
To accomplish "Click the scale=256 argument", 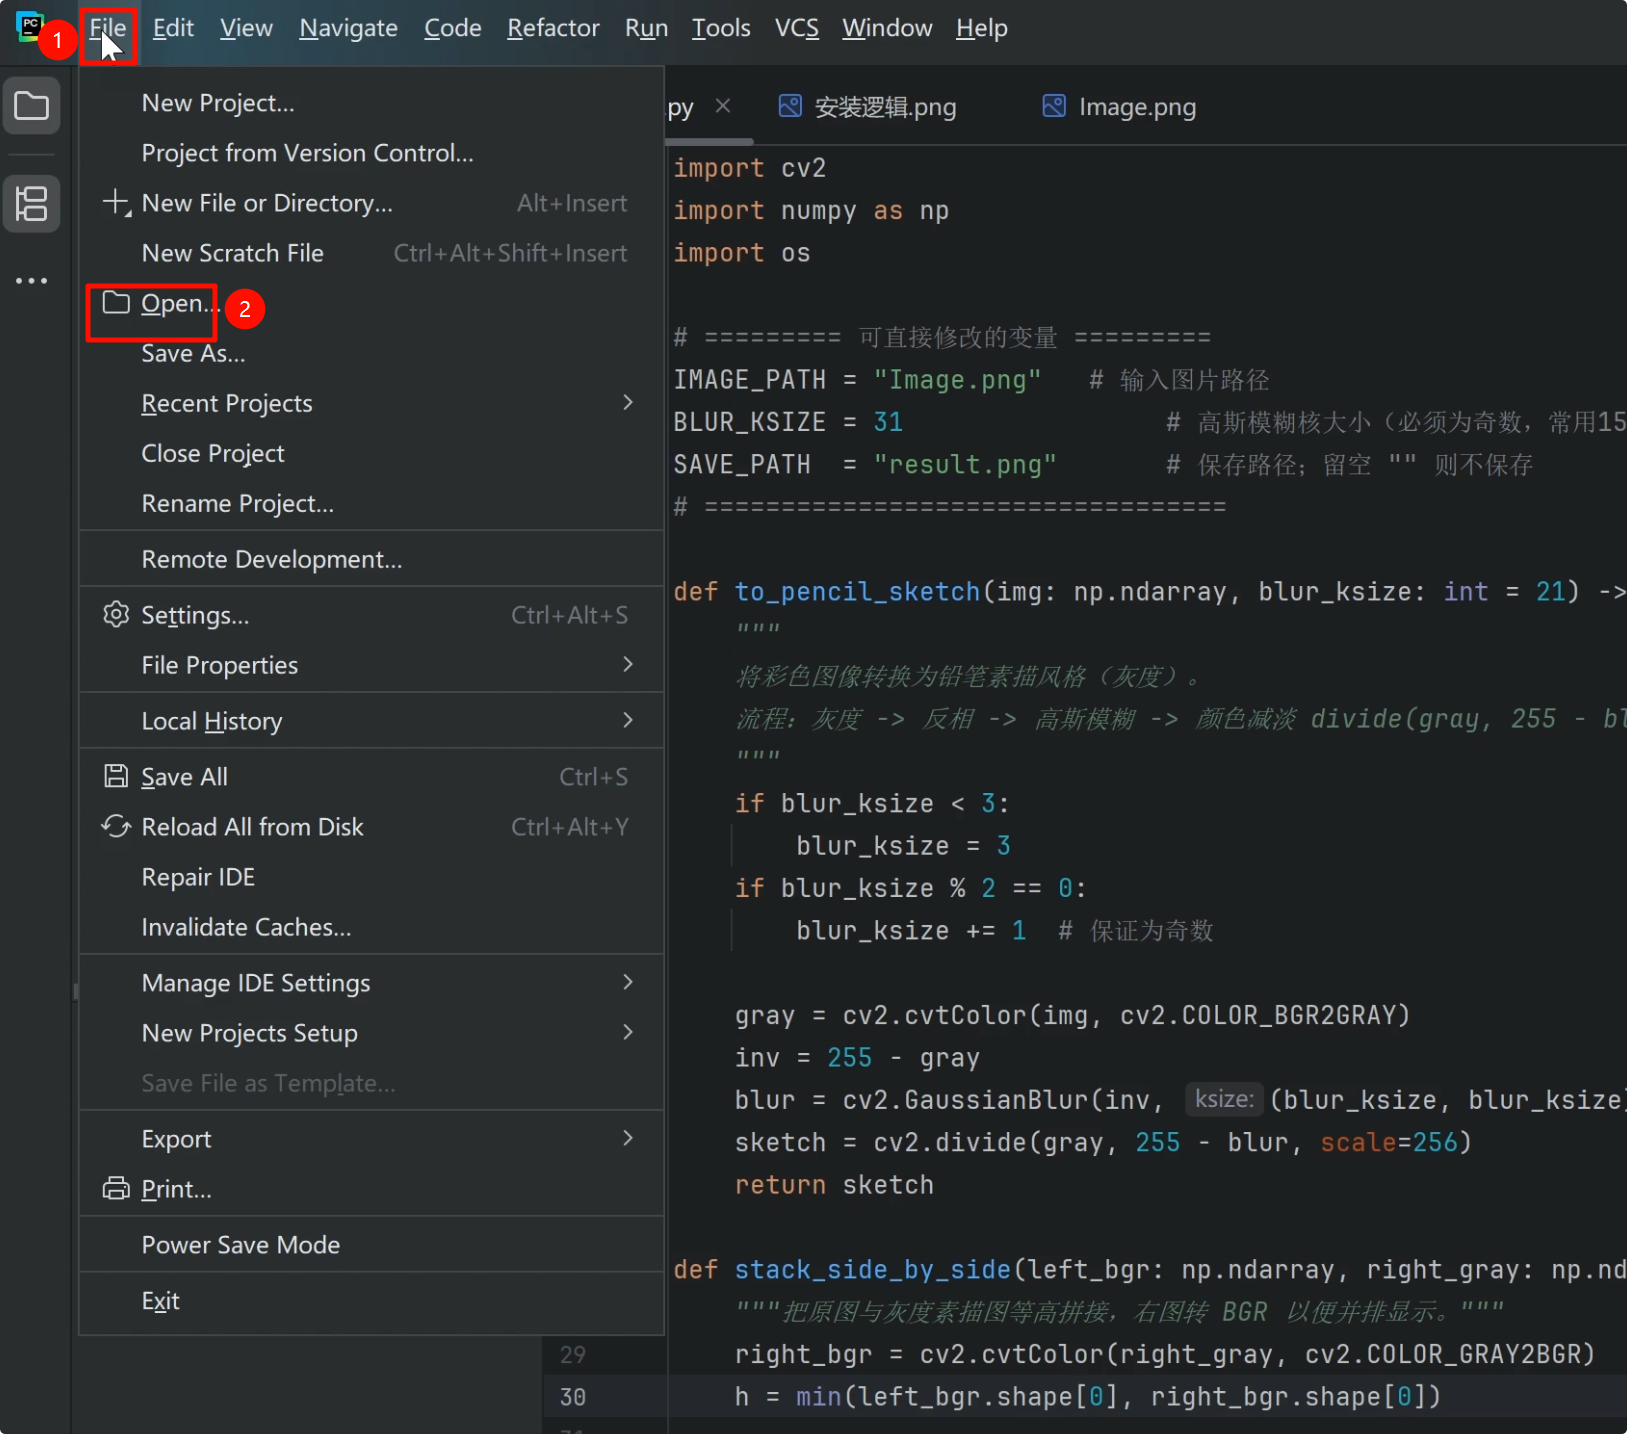I will click(1389, 1143).
